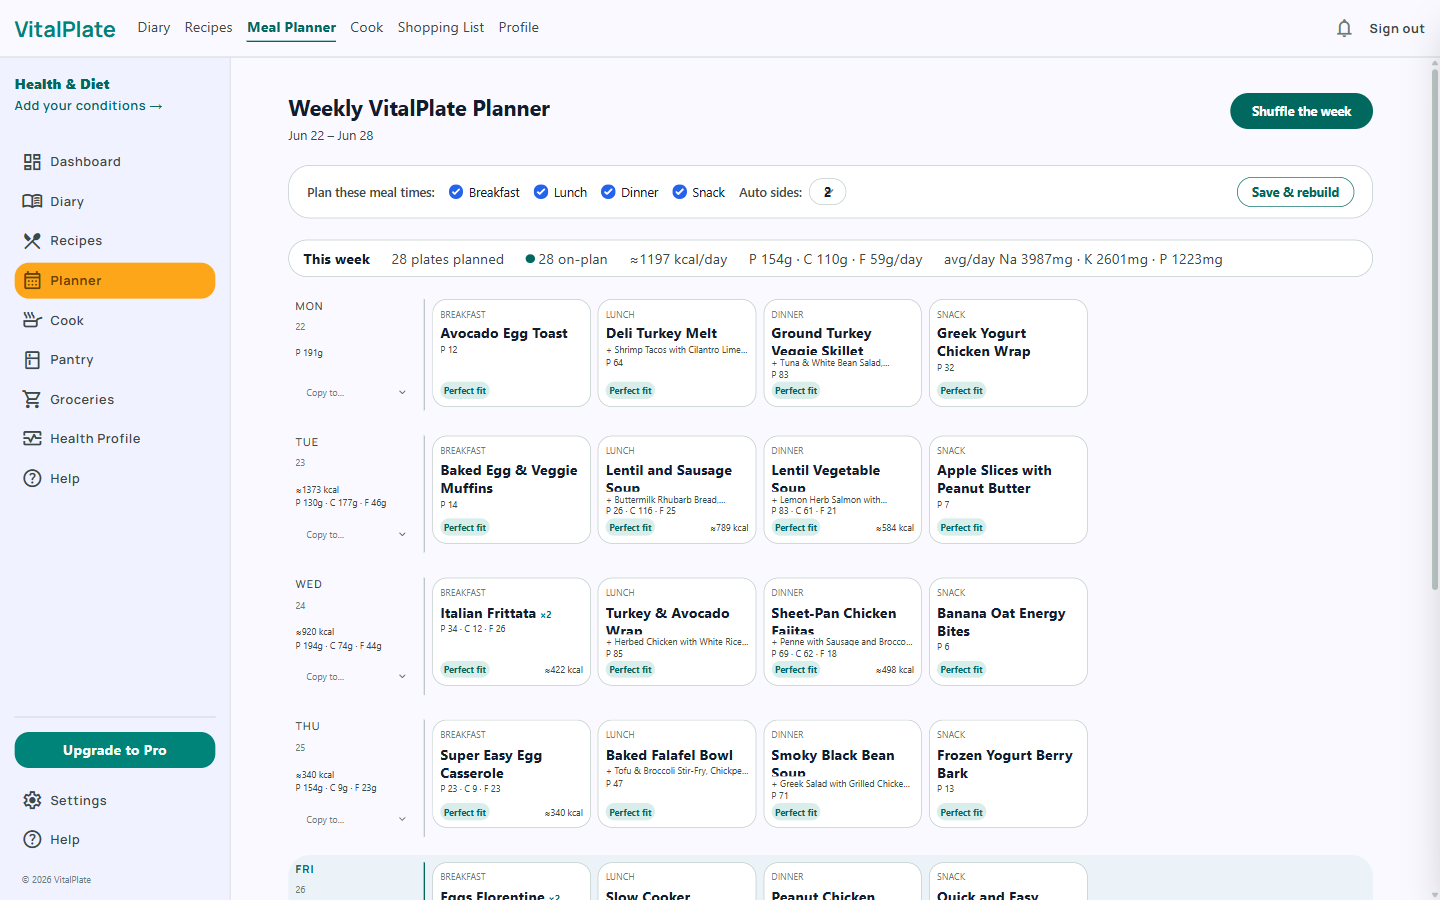Open Monday's Copy to dropdown
Viewport: 1440px width, 900px height.
[355, 393]
